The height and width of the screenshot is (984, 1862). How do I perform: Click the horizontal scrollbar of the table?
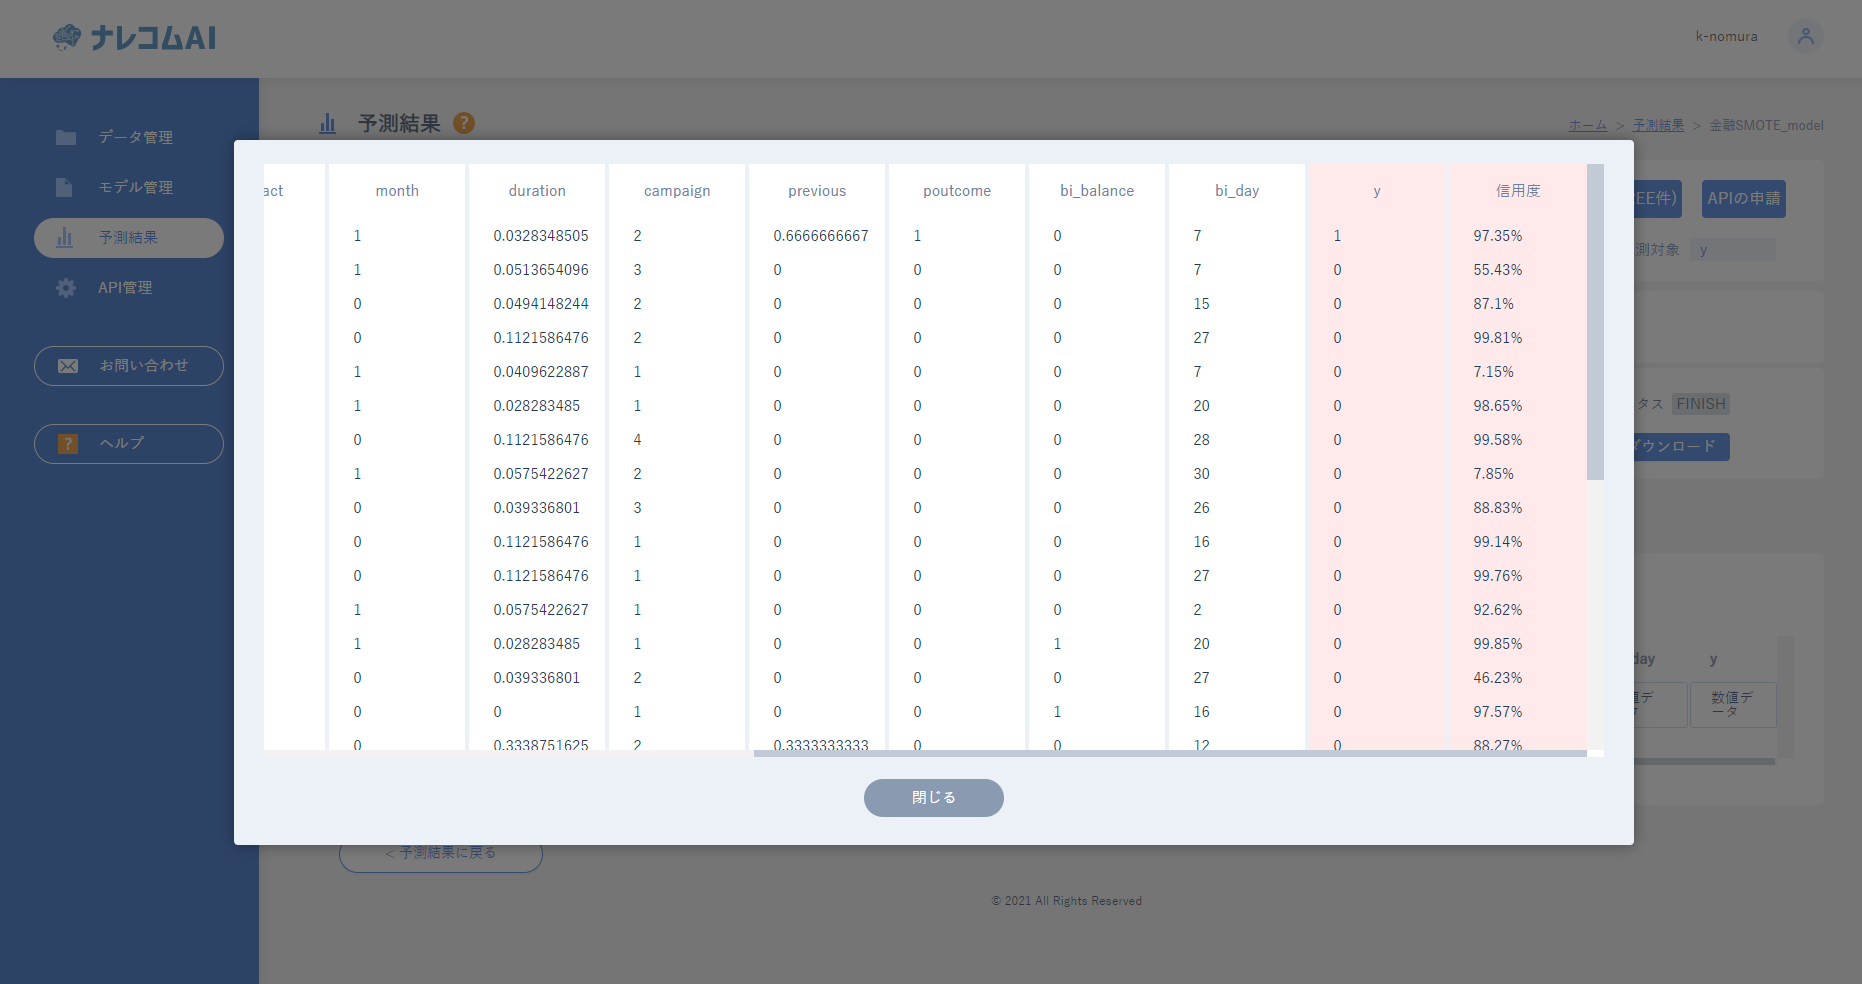tap(1170, 753)
